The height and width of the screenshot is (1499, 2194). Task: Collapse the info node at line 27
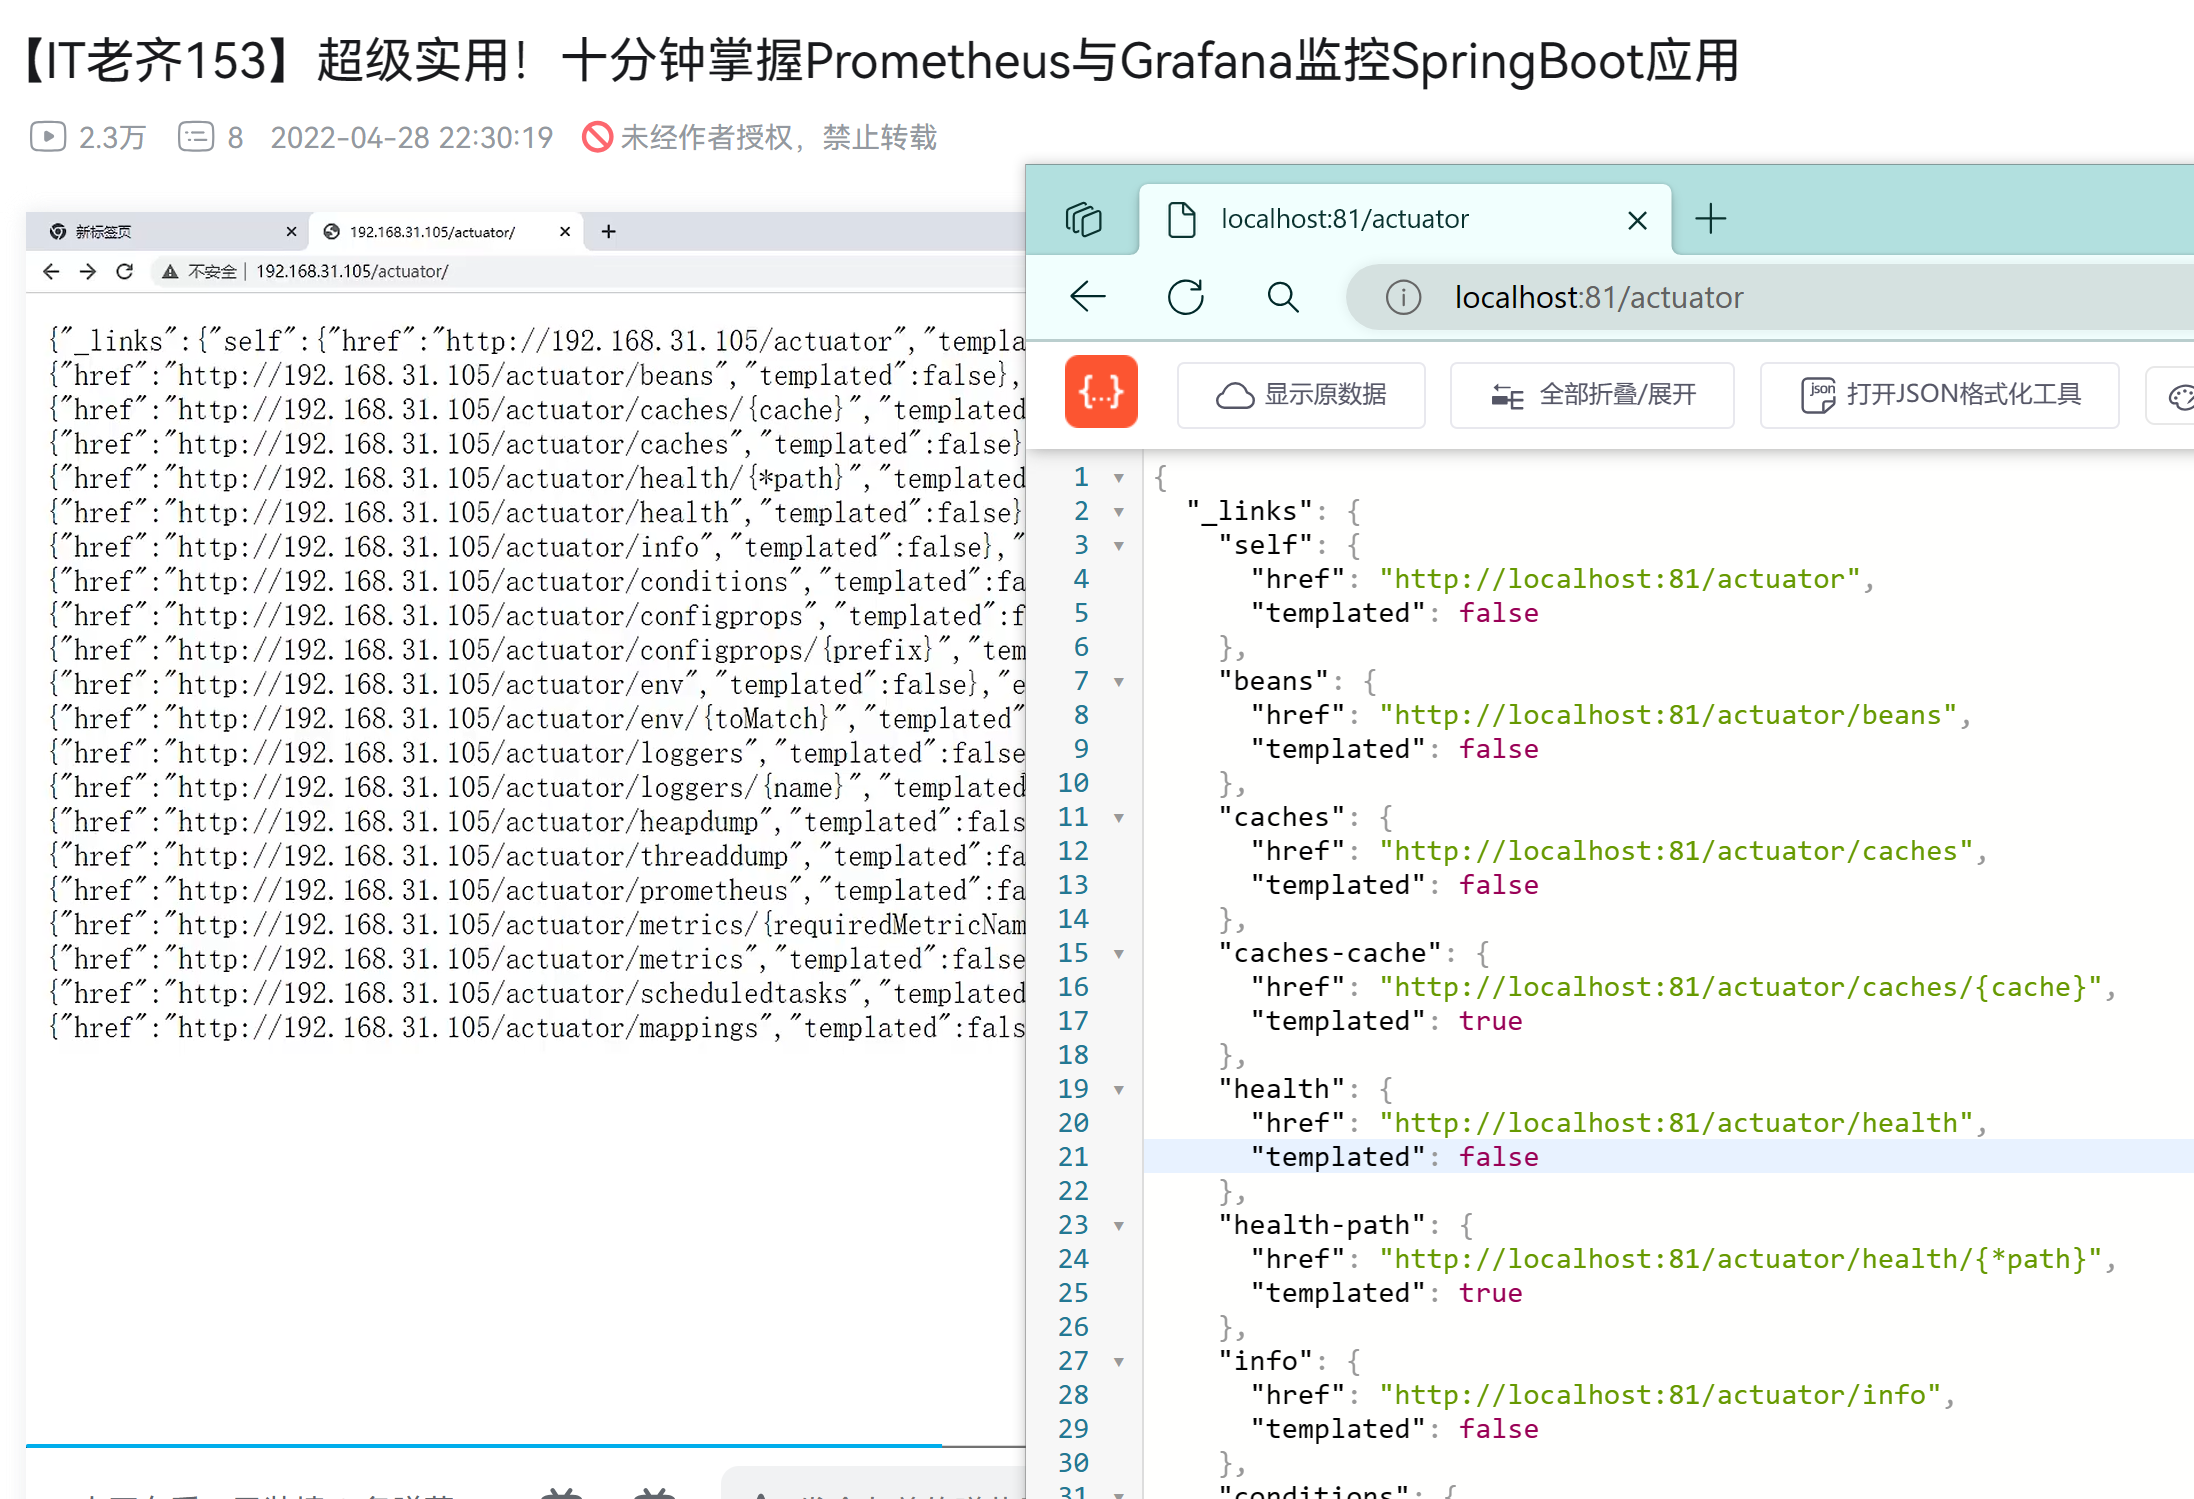pyautogui.click(x=1119, y=1362)
